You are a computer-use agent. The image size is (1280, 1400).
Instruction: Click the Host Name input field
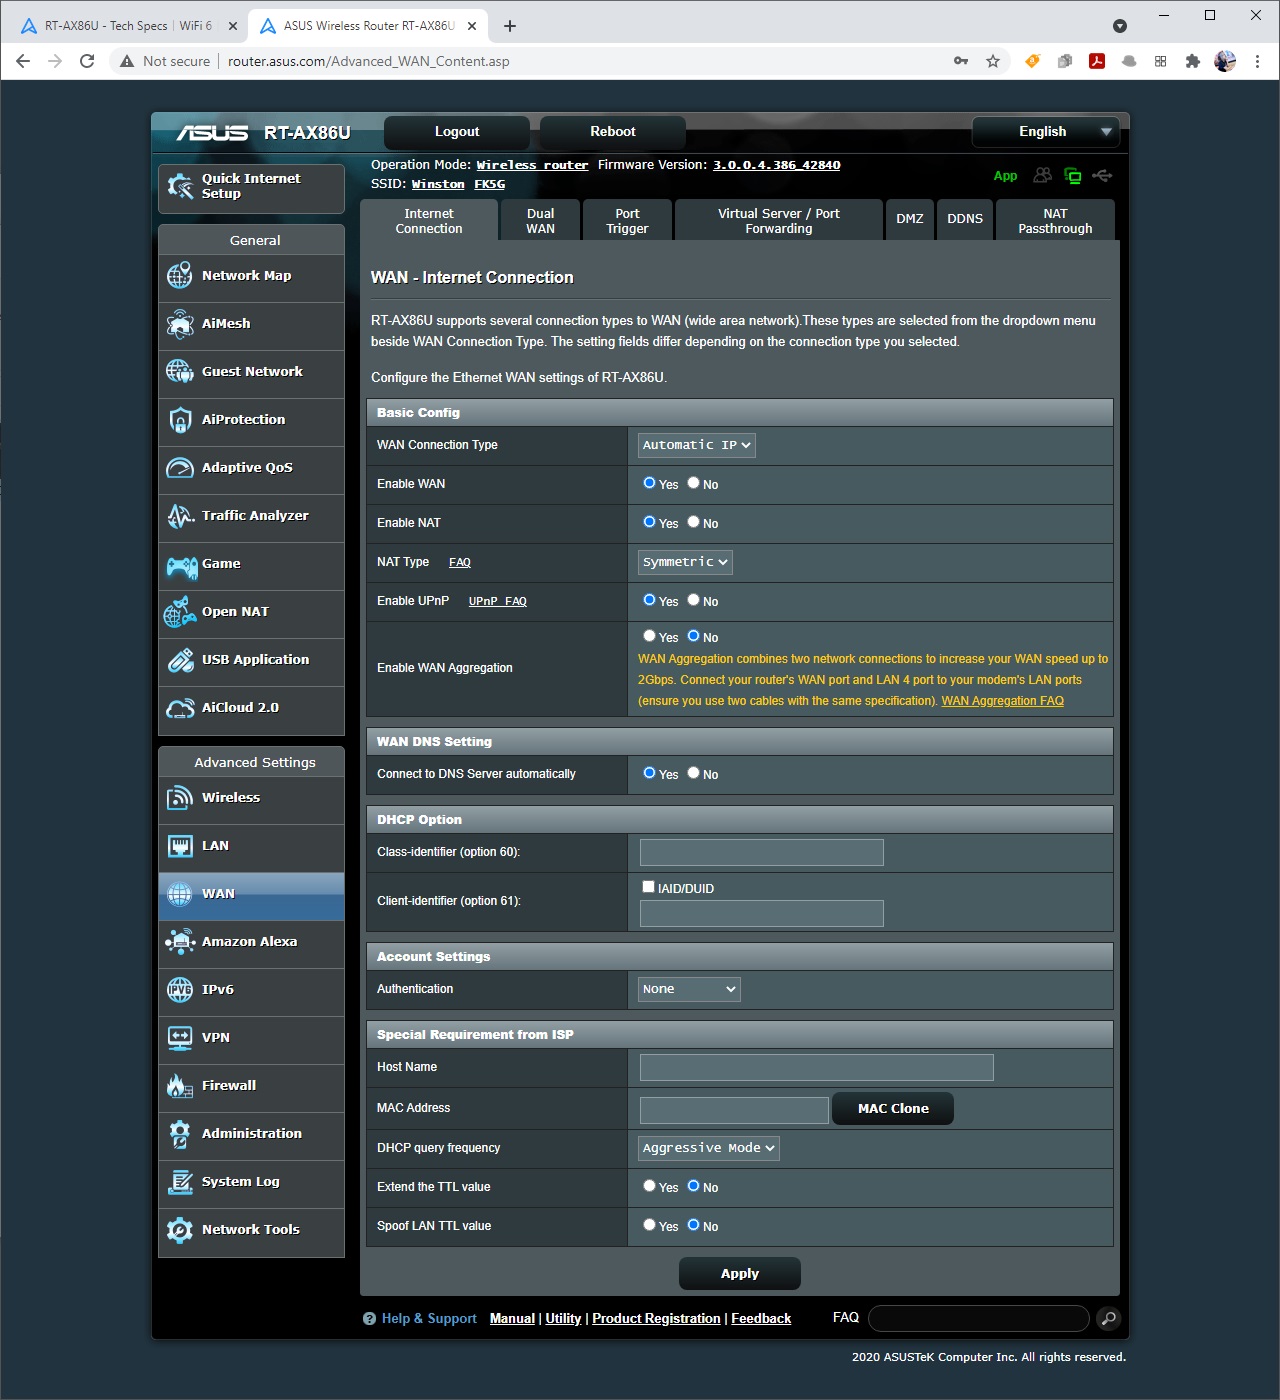(x=816, y=1067)
